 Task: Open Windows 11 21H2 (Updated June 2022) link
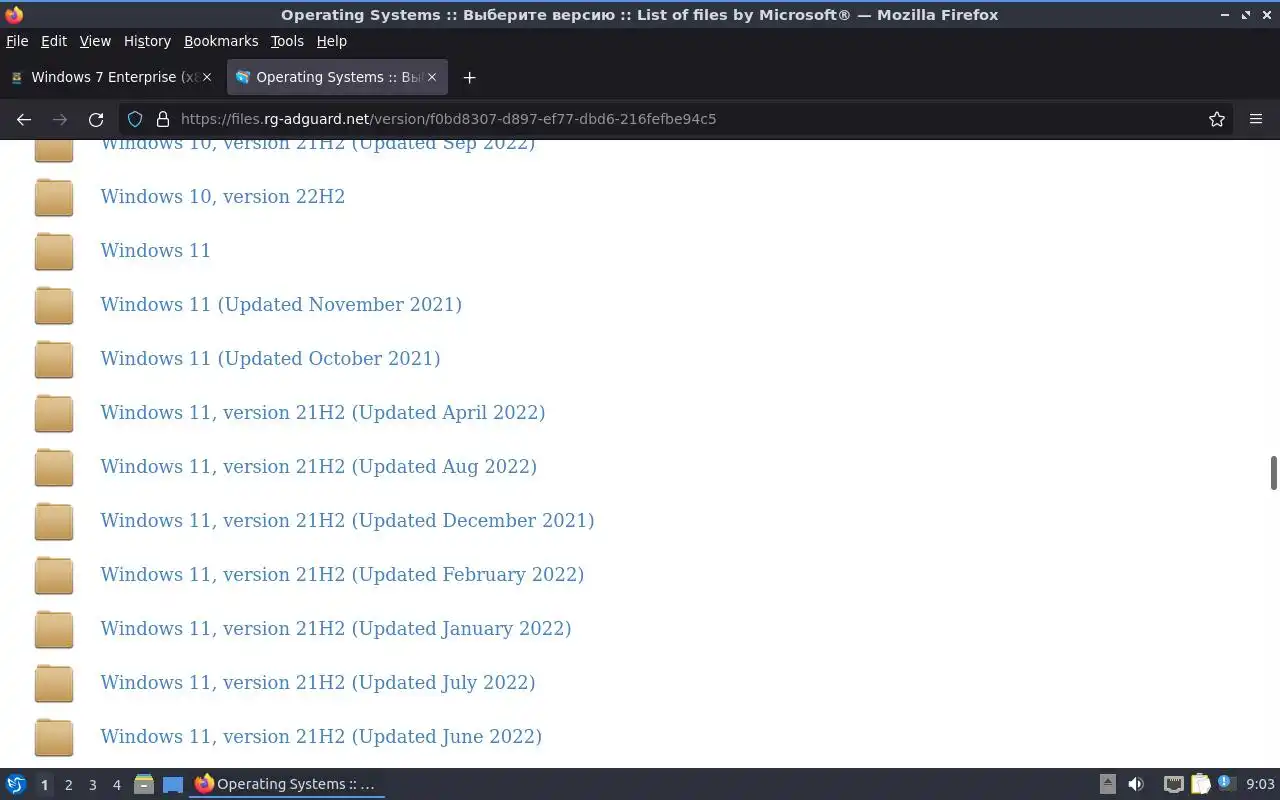(321, 736)
